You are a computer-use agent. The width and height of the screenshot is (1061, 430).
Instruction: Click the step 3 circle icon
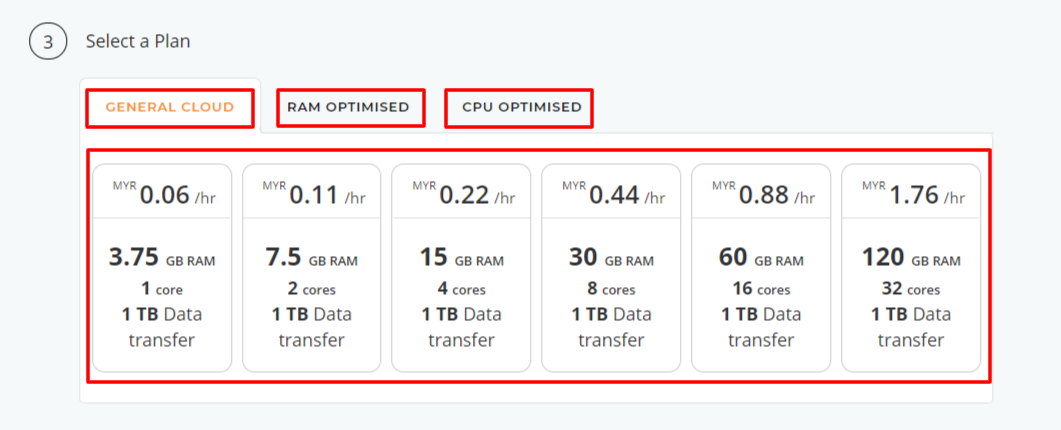point(48,41)
